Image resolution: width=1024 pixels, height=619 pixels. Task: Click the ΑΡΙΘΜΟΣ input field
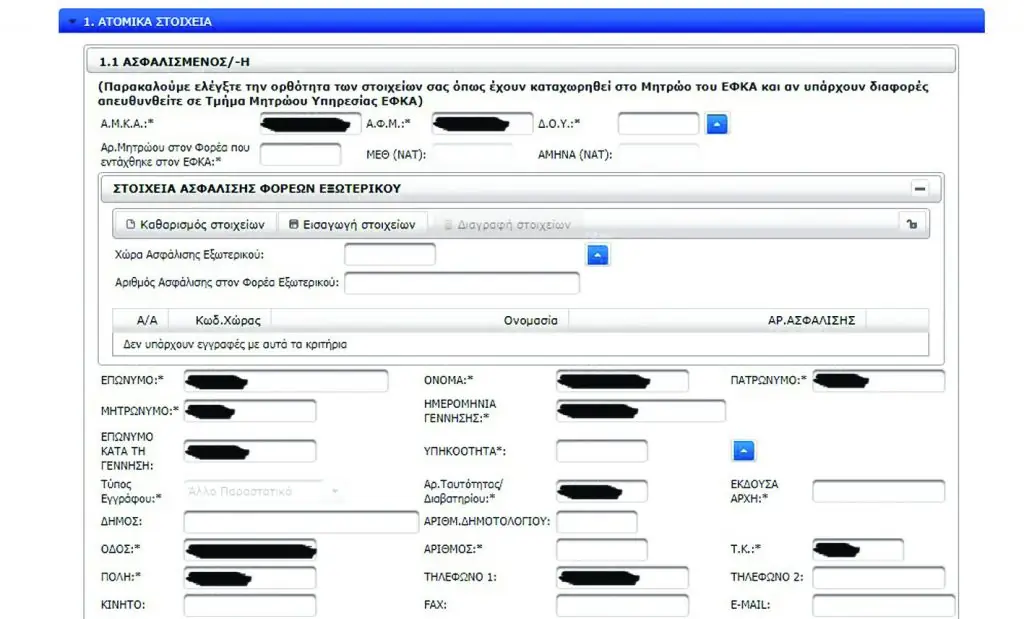click(601, 550)
